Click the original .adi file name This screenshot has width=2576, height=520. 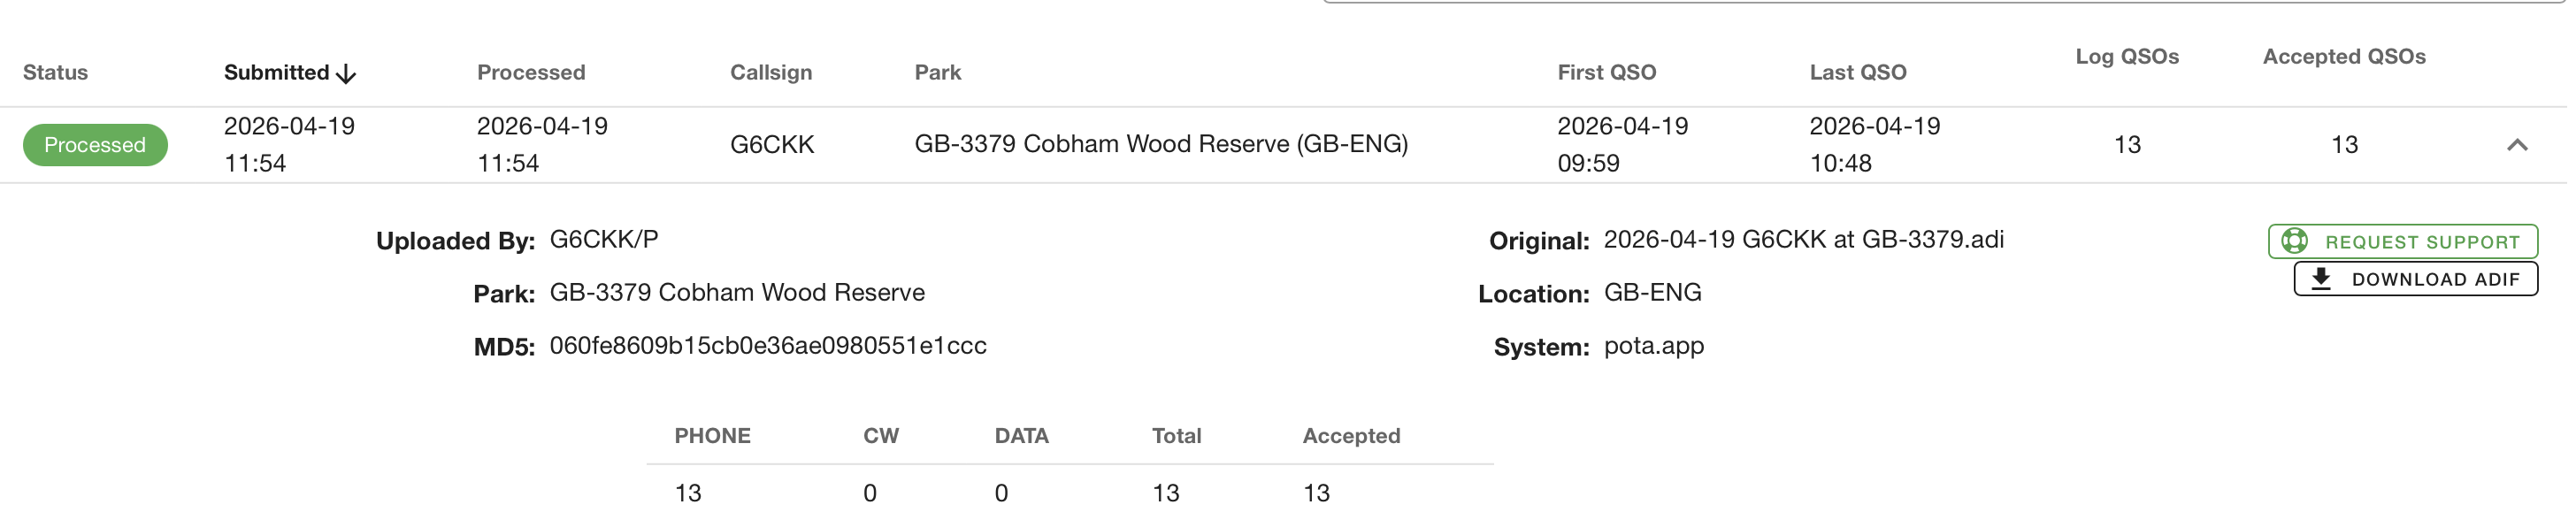click(1803, 240)
